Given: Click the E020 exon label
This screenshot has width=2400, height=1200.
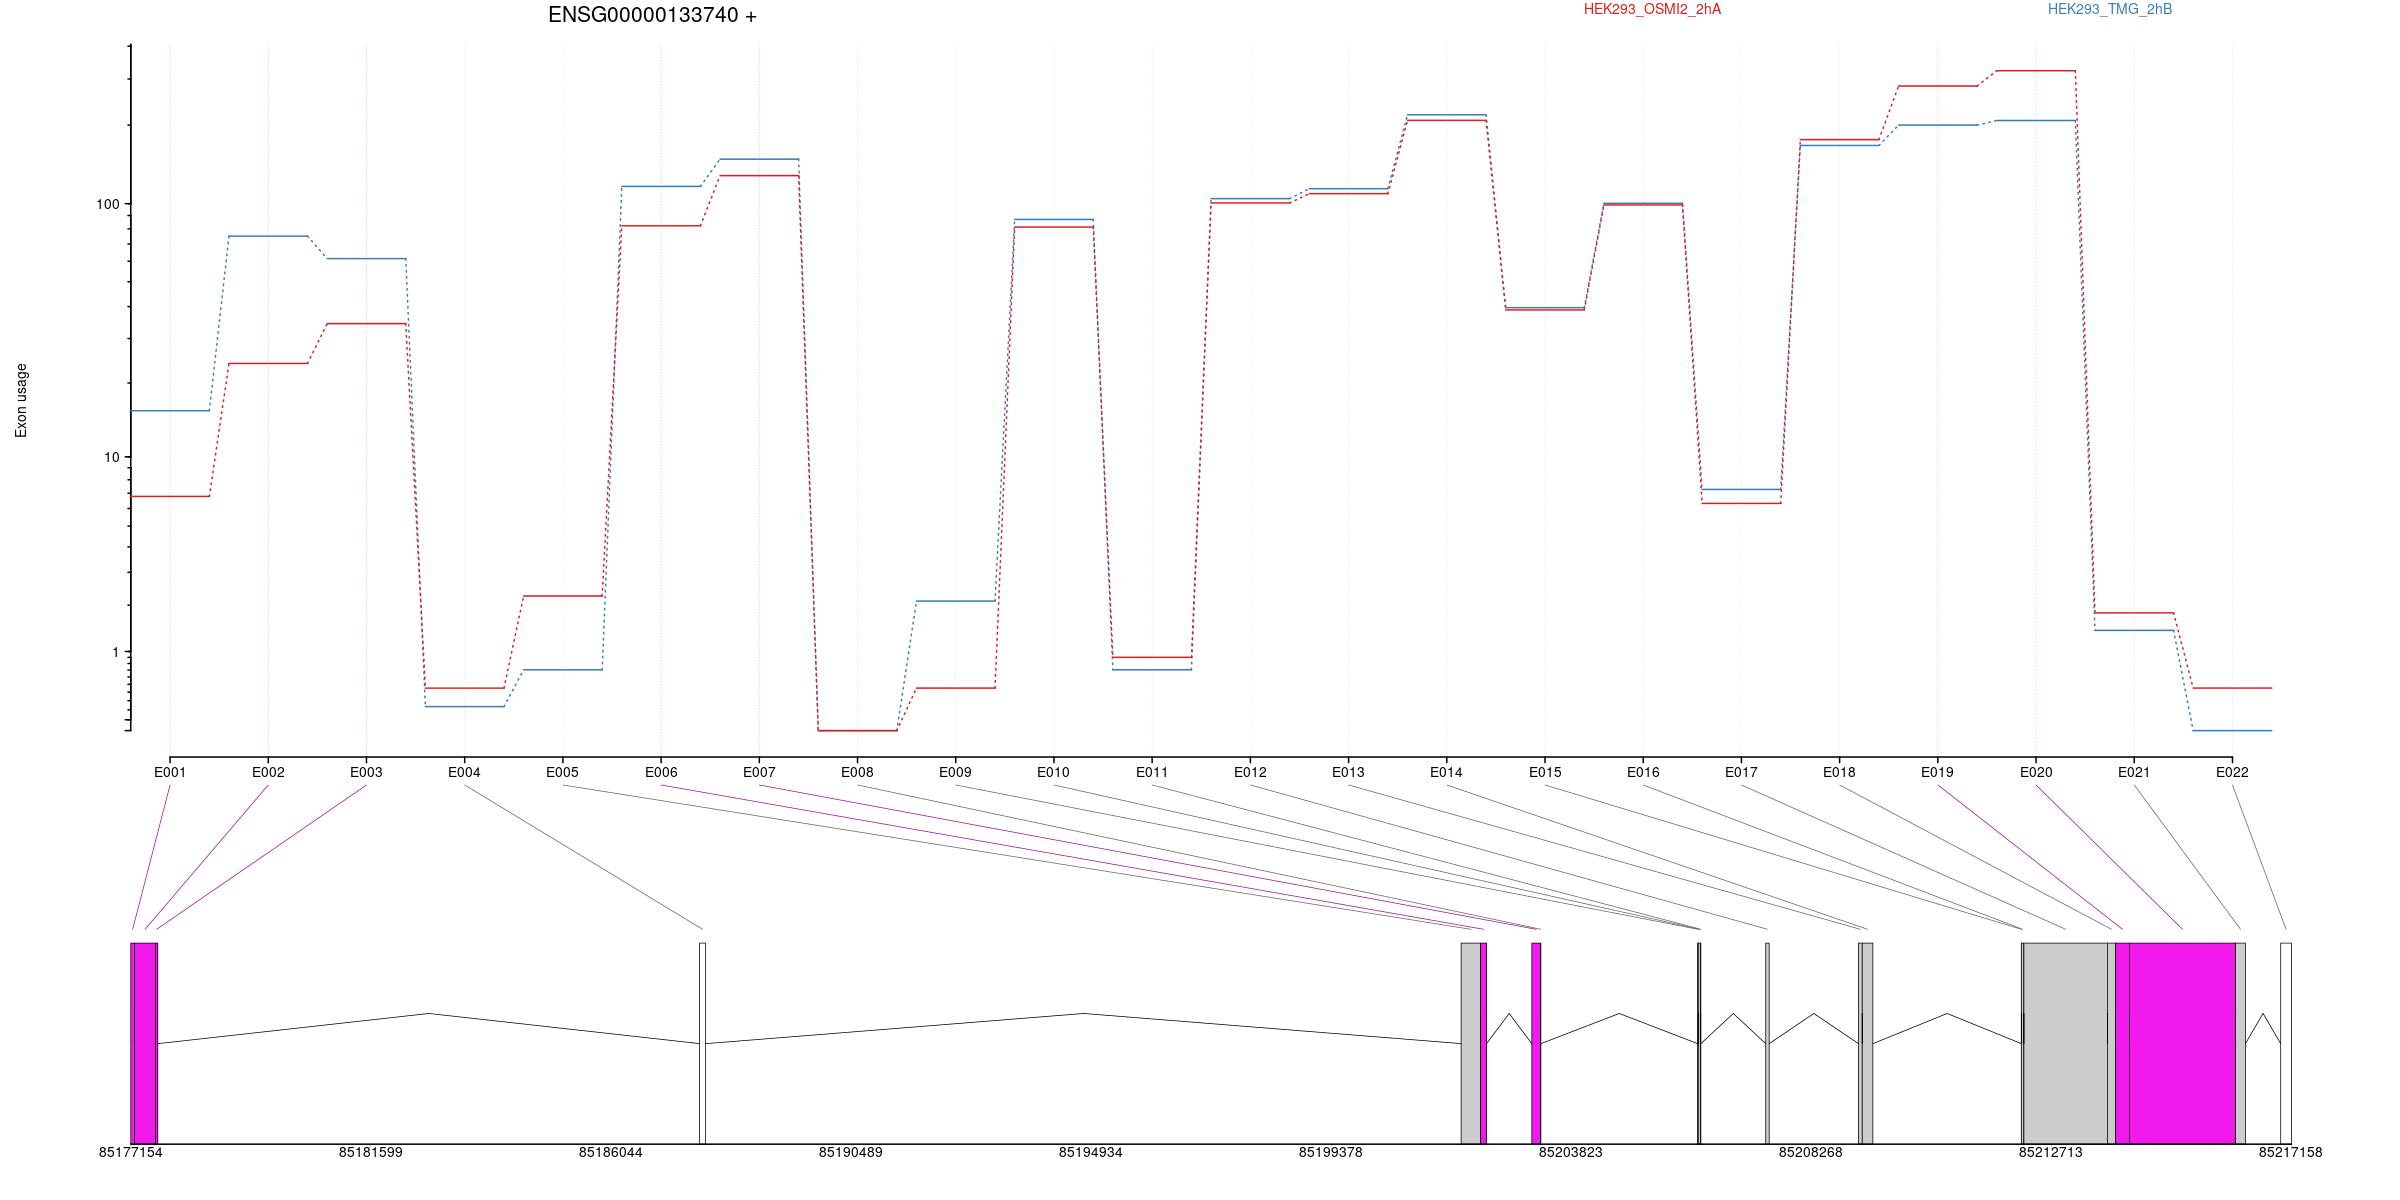Looking at the screenshot, I should coord(2036,772).
